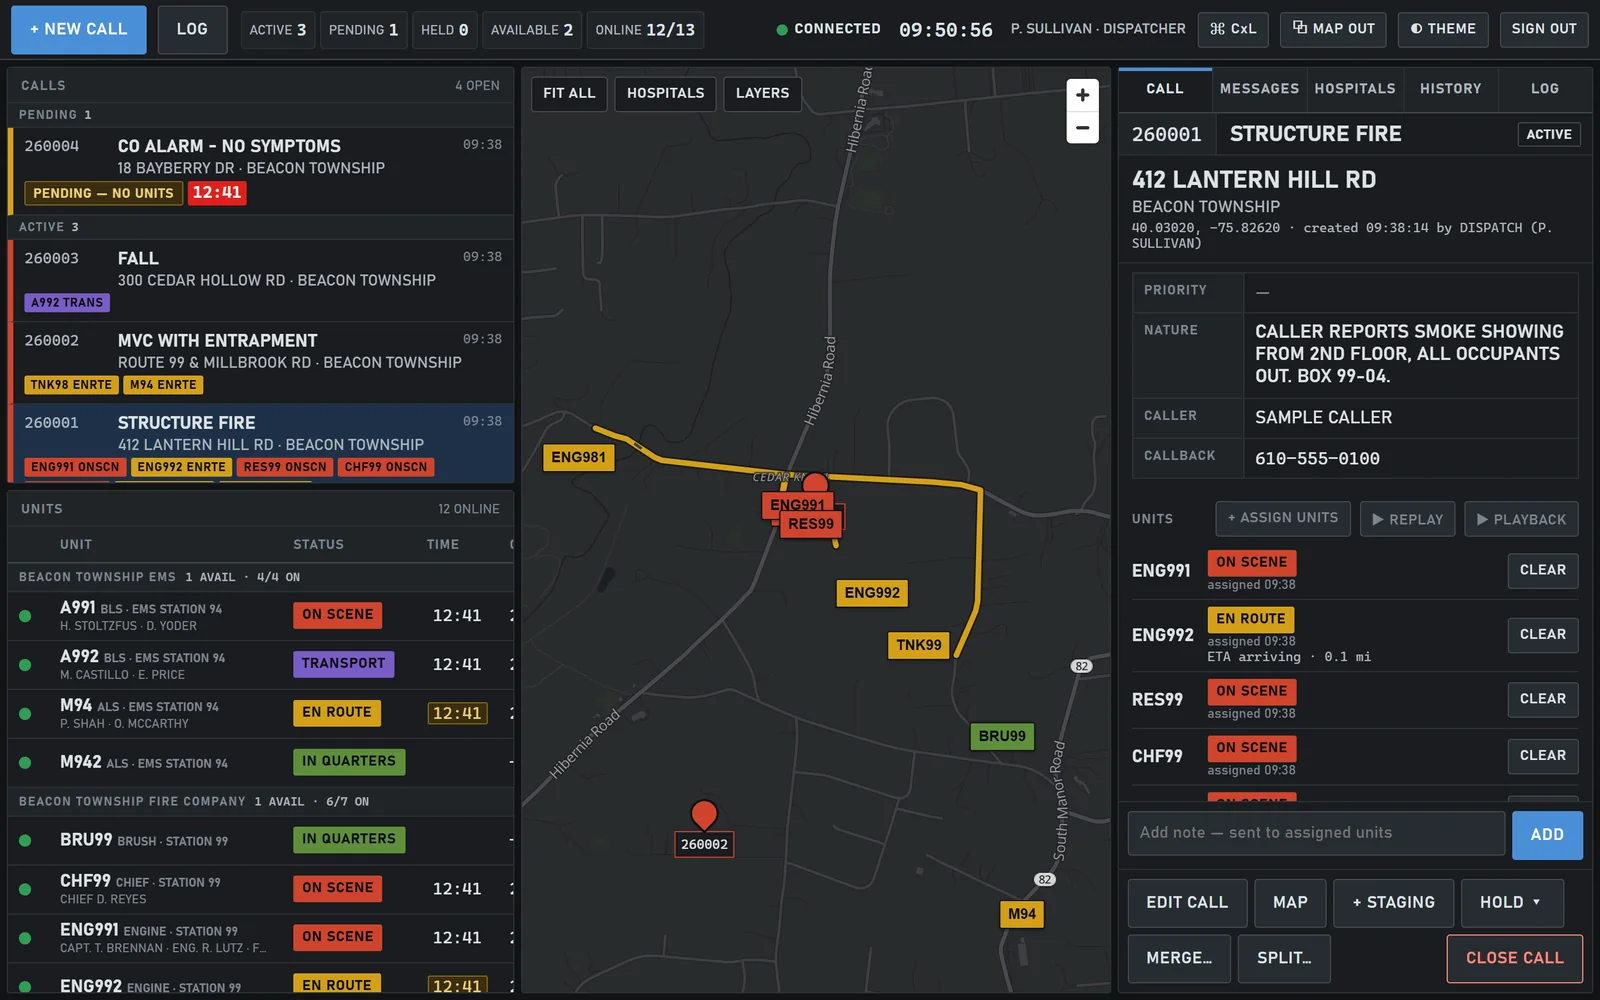1600x1000 pixels.
Task: Start REPLAY for the call
Action: coord(1407,519)
